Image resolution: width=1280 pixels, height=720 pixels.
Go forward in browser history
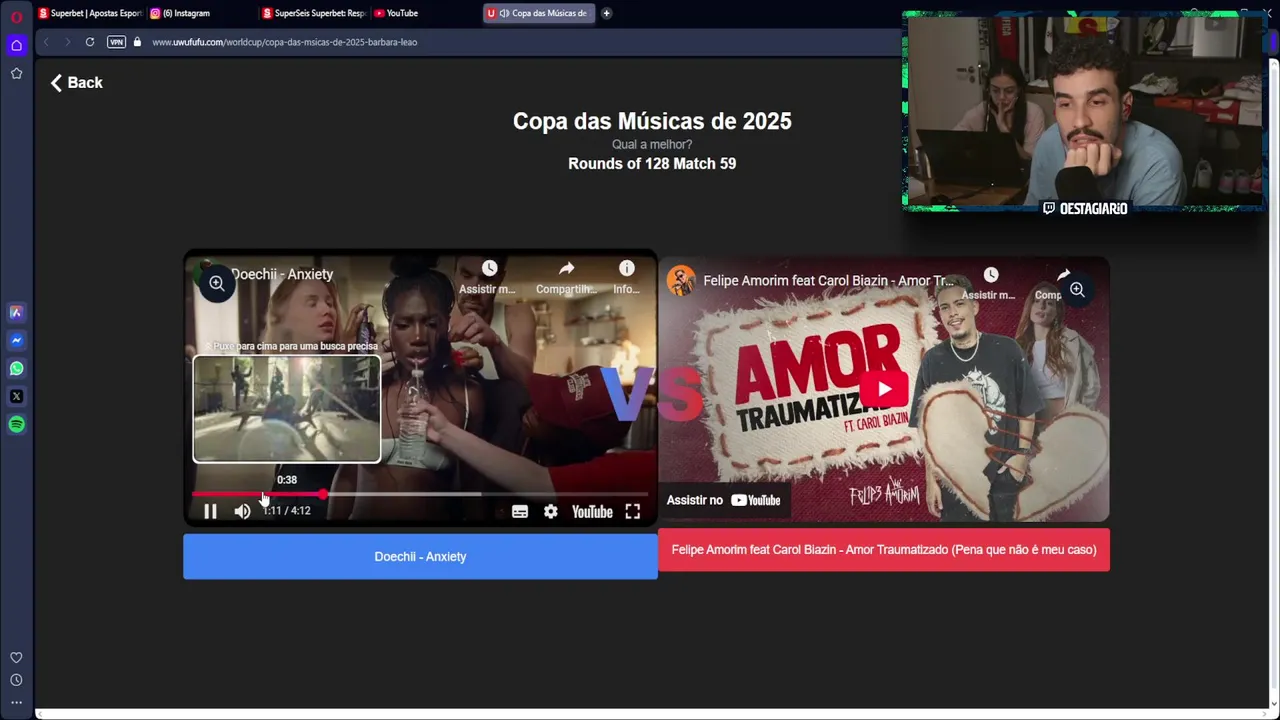pyautogui.click(x=68, y=42)
